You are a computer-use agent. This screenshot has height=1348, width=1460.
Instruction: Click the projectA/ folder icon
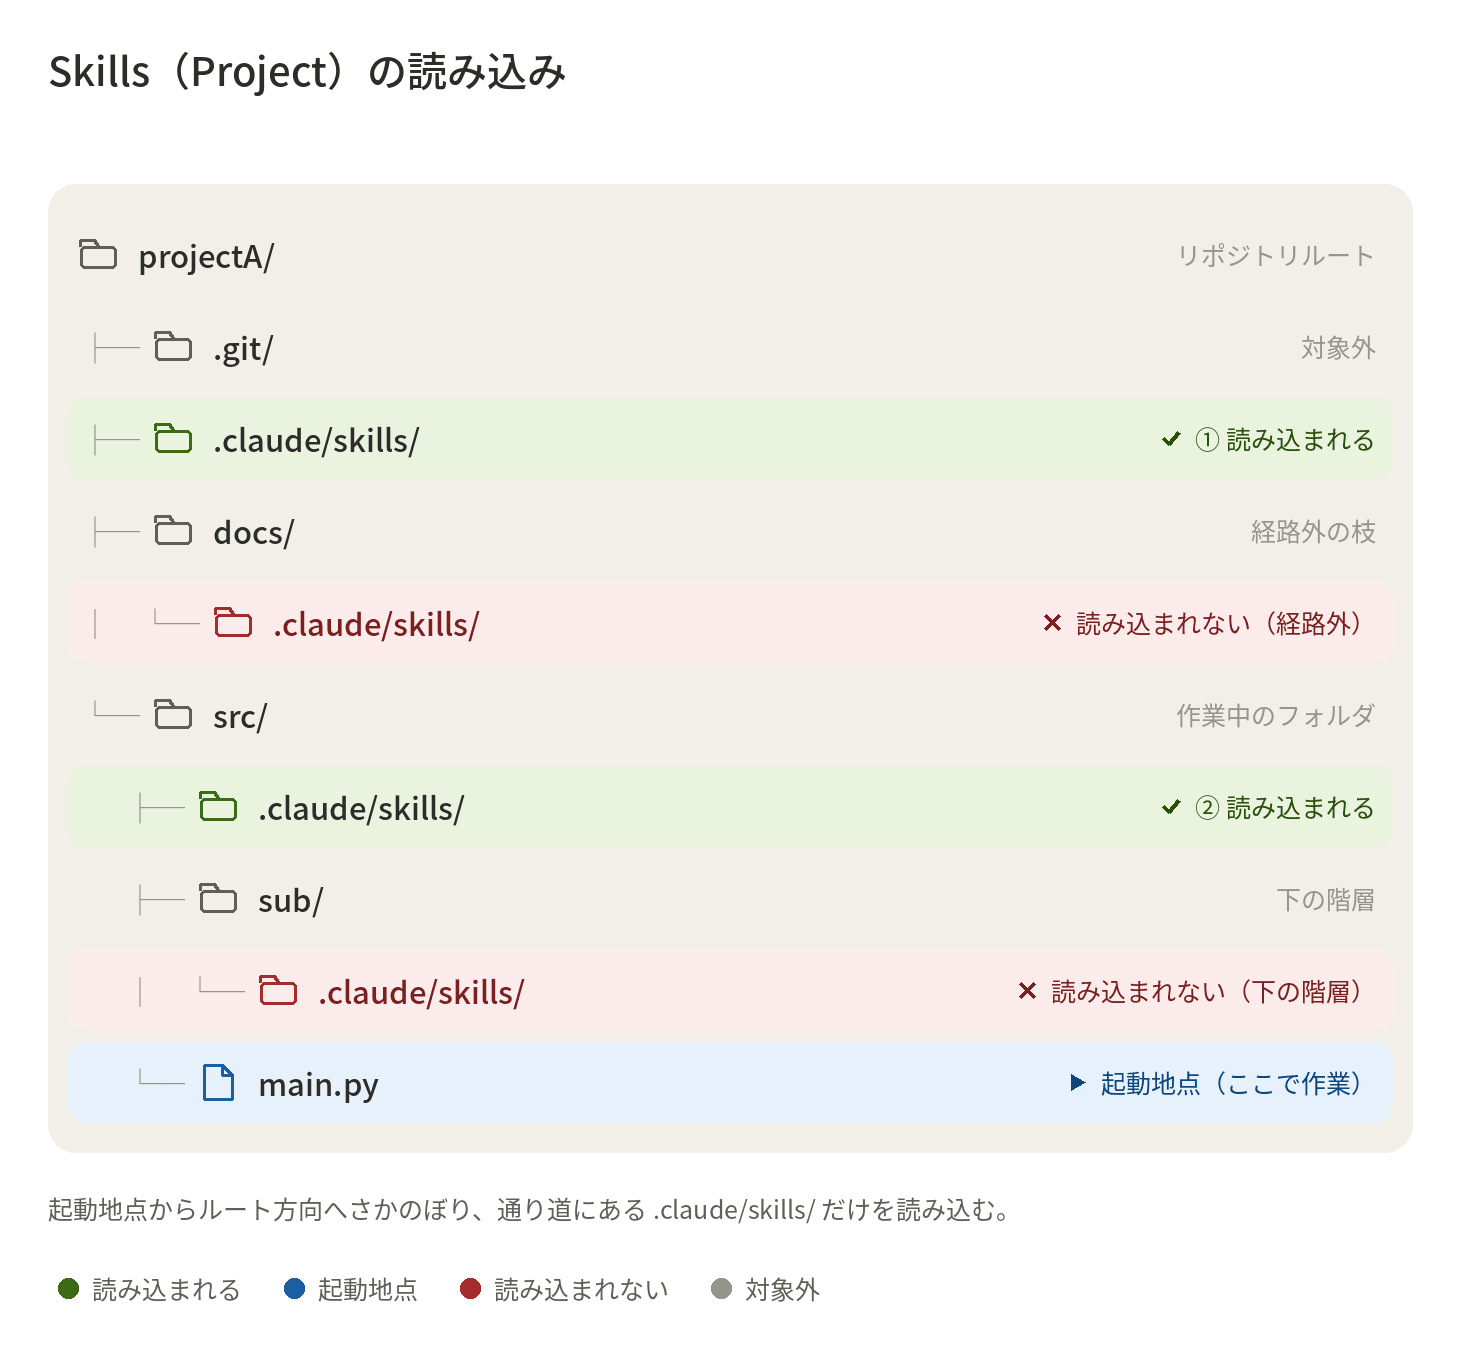click(98, 255)
